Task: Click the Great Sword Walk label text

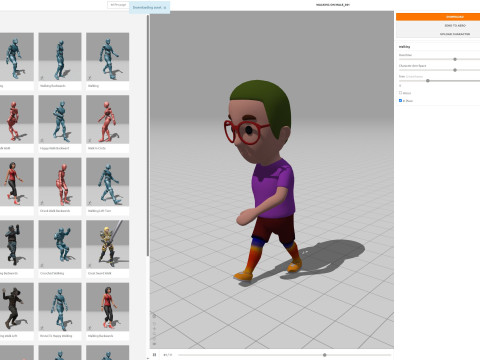Action: click(100, 273)
